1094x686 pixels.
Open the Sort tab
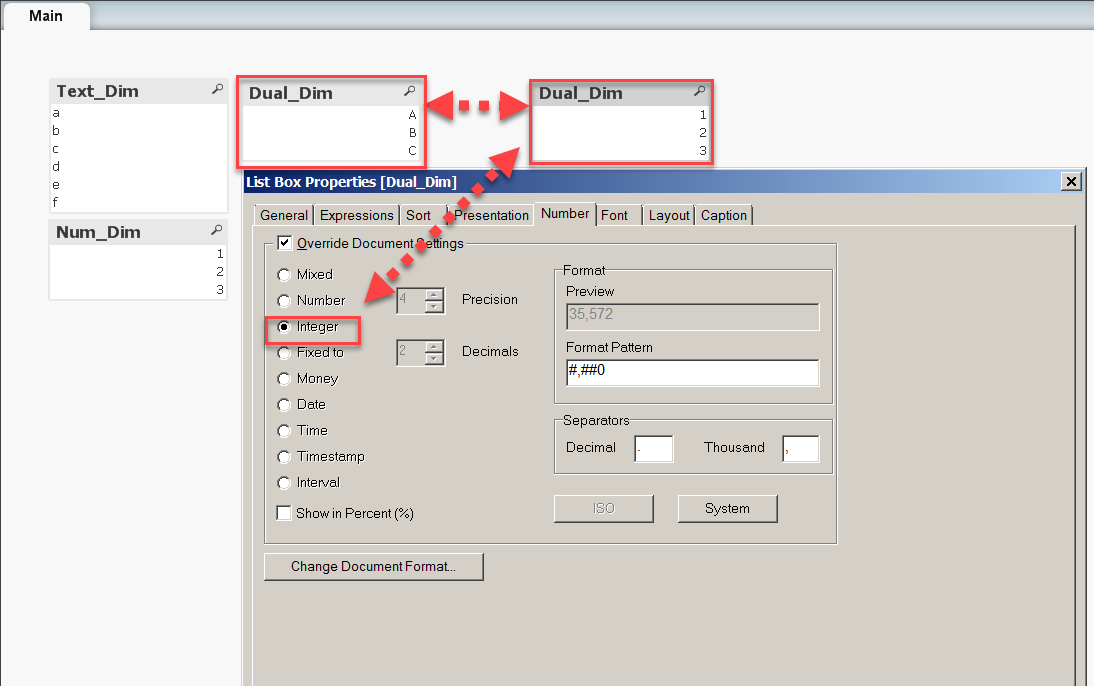pyautogui.click(x=418, y=215)
